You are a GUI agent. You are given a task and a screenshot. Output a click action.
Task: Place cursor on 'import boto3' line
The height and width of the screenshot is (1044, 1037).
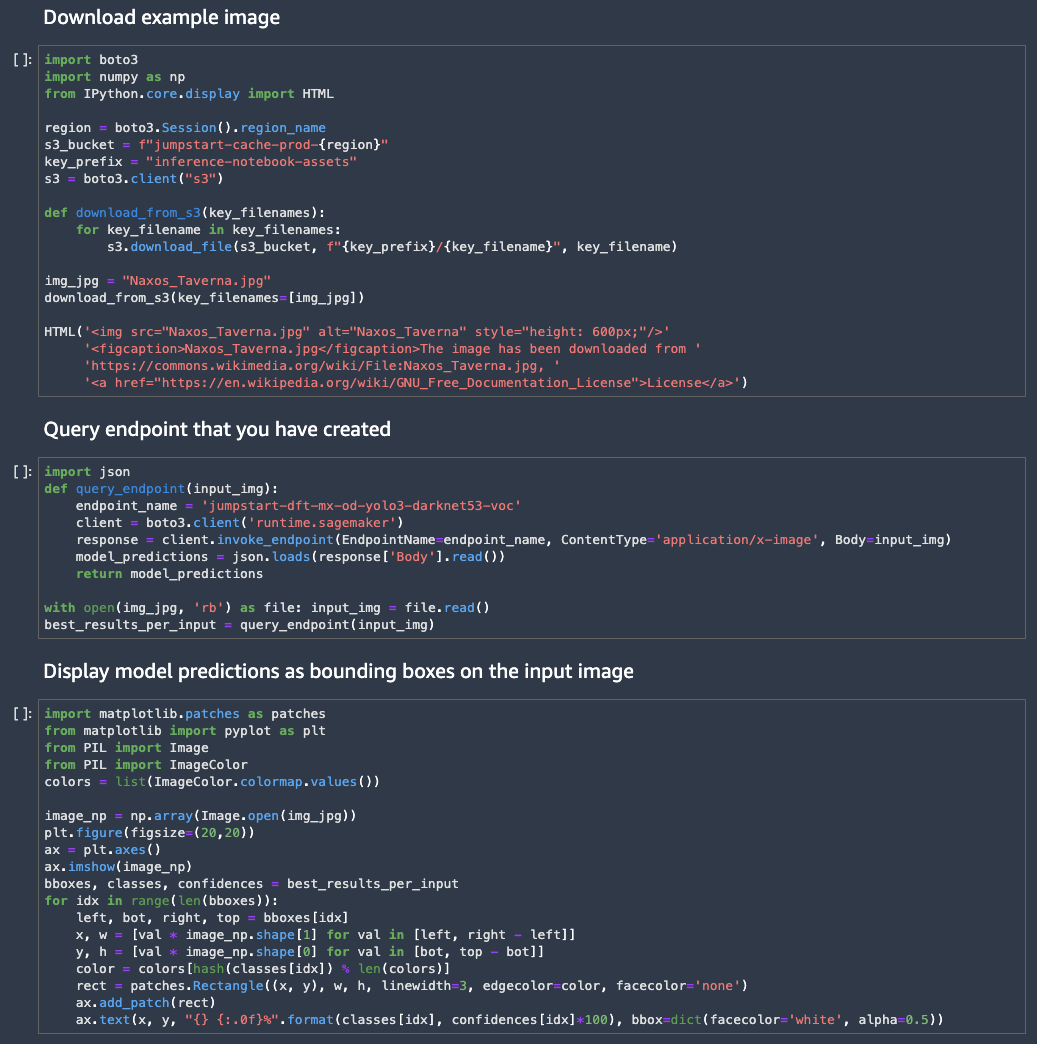tap(91, 60)
